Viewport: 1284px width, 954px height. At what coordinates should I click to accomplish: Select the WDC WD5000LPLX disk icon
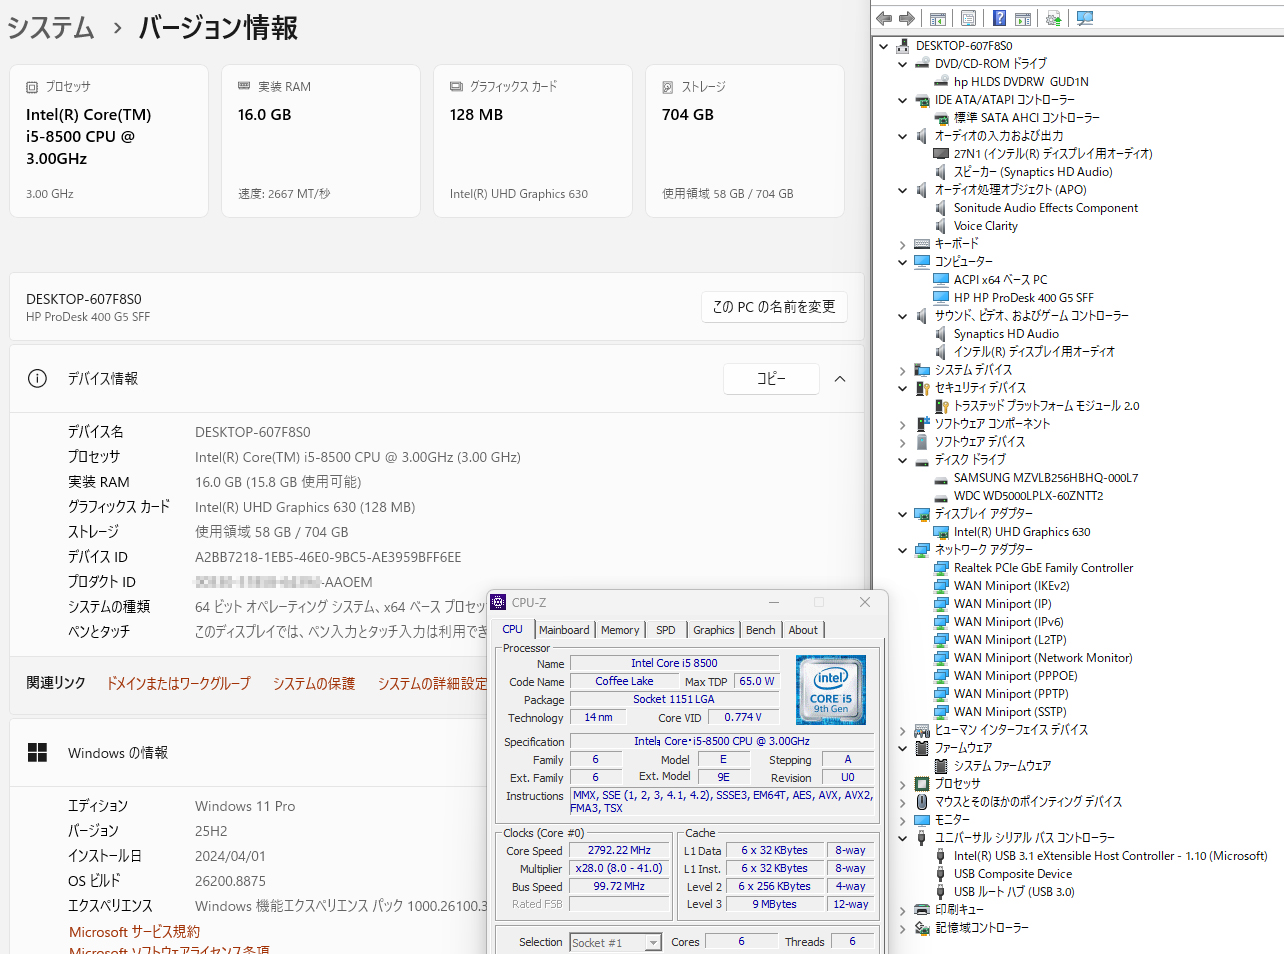click(941, 496)
